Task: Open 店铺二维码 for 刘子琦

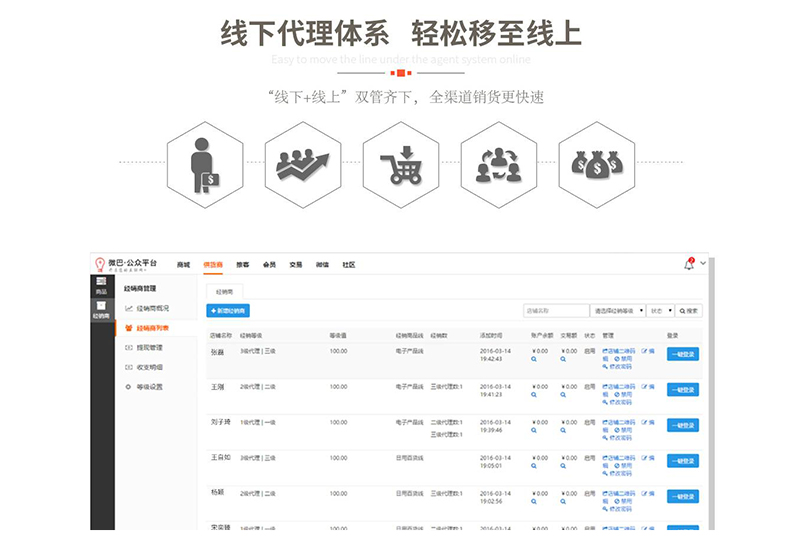Action: 619,423
